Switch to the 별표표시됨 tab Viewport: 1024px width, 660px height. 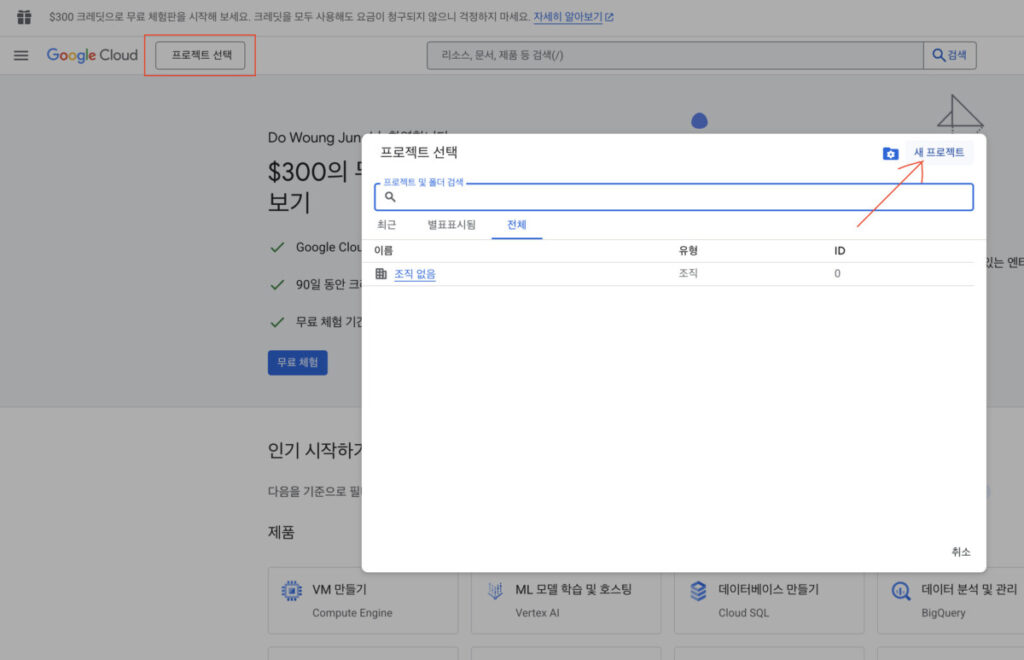451,225
